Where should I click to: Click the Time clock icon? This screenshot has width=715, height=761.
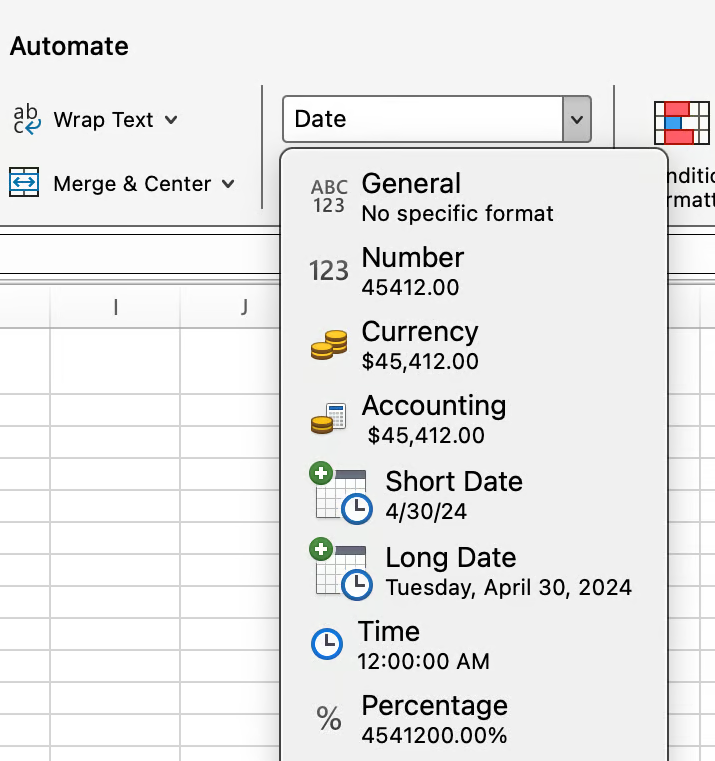click(327, 644)
